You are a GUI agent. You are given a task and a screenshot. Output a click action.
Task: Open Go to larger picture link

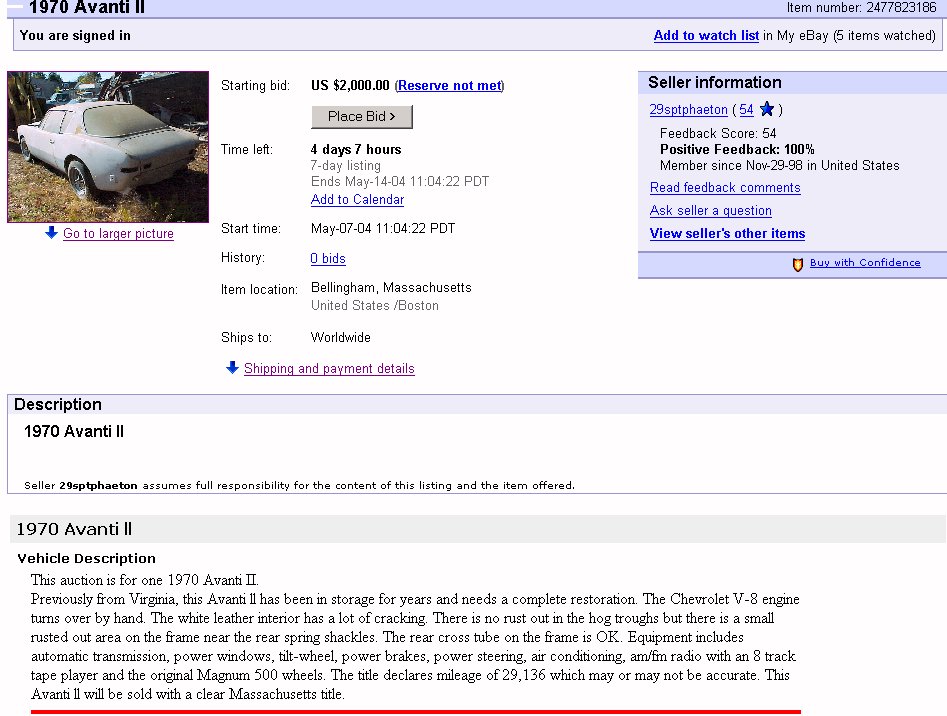click(118, 234)
